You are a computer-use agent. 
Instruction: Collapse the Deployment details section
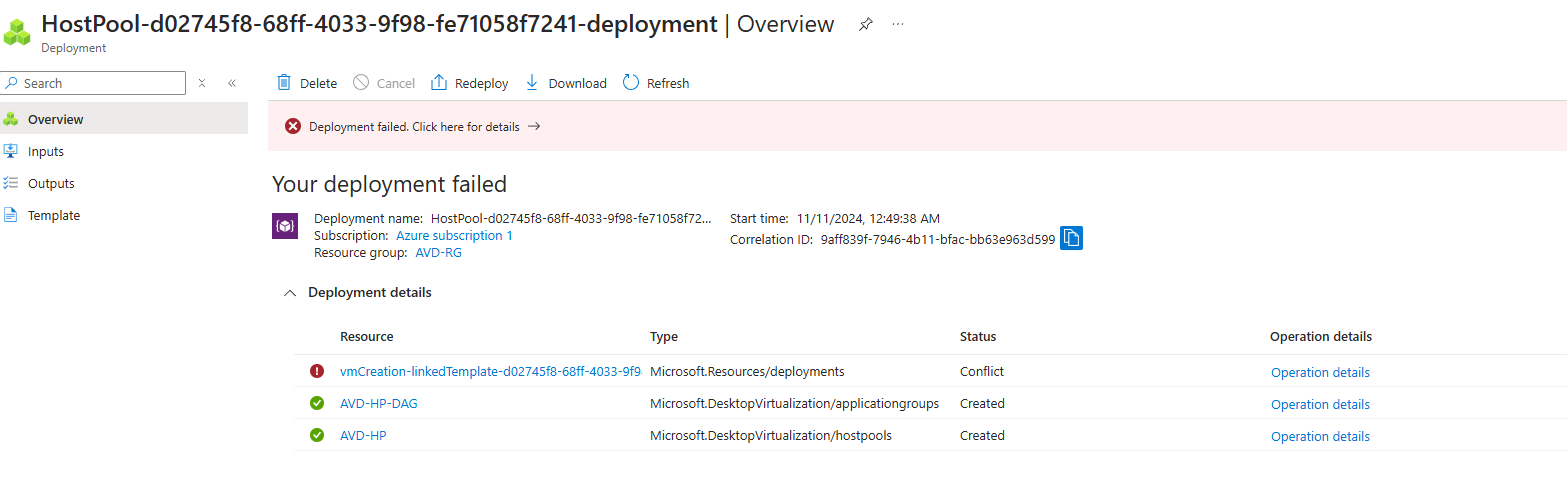(x=290, y=293)
